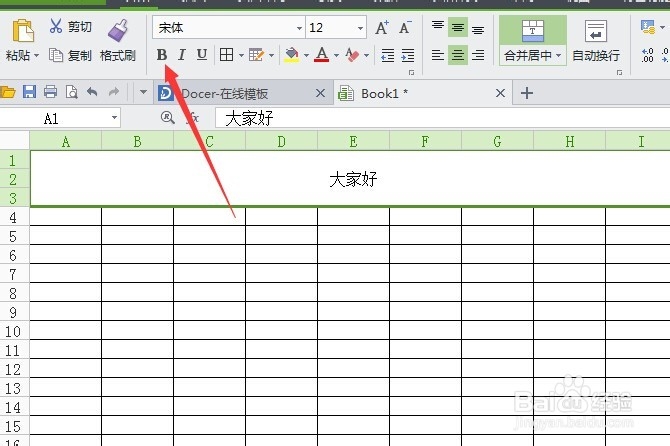
Task: Expand the font name dropdown arrow
Action: [300, 28]
